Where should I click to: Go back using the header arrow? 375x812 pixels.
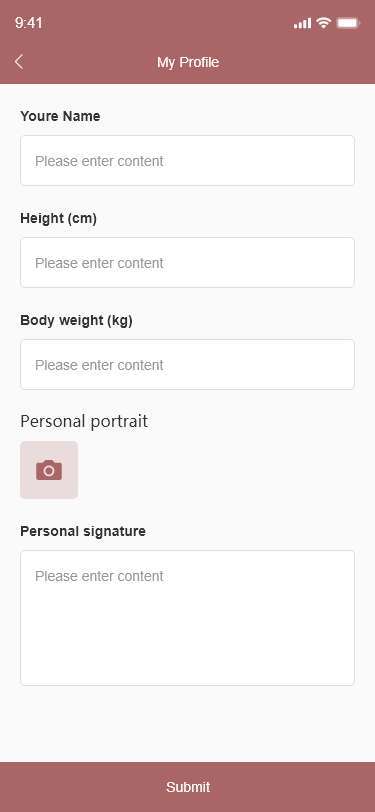(x=19, y=62)
